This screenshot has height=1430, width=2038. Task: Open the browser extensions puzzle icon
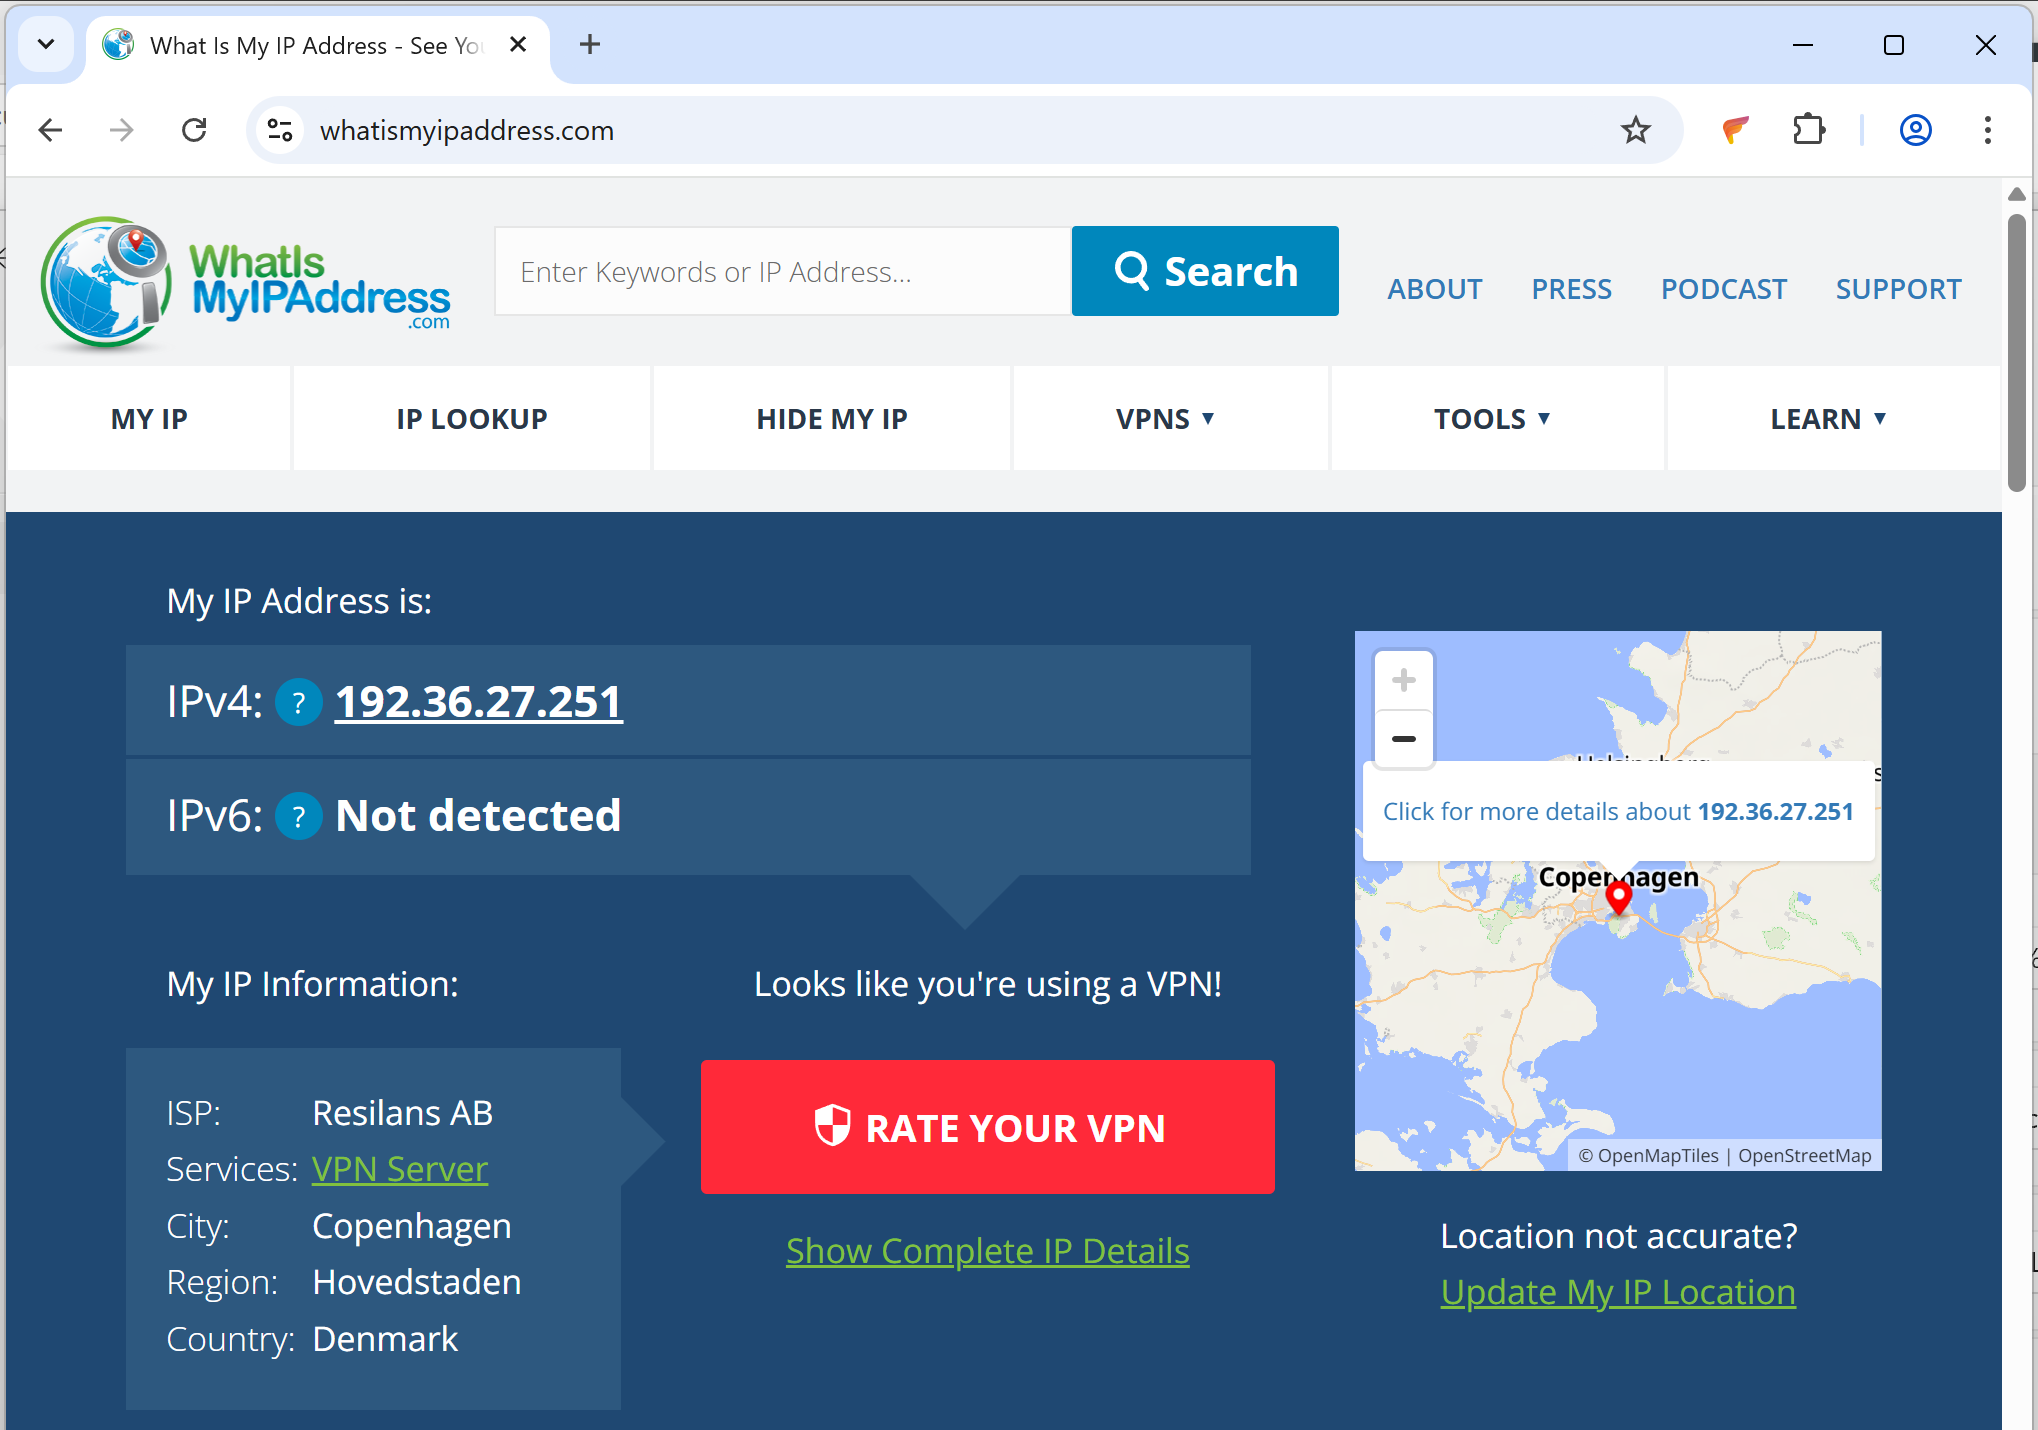pyautogui.click(x=1810, y=129)
